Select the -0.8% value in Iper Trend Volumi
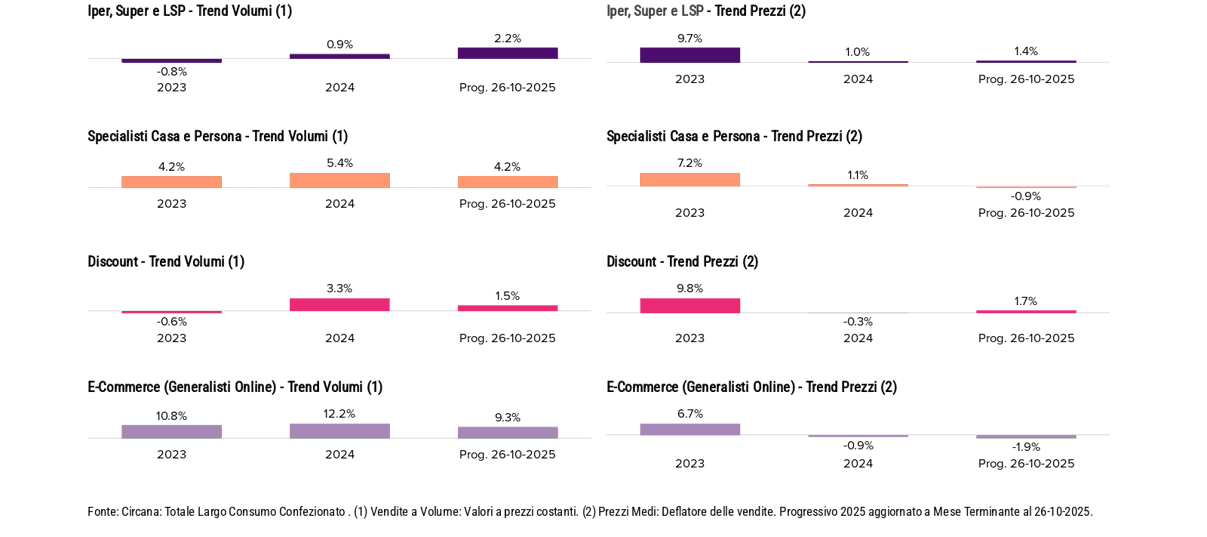Screen dimensions: 1207x537 pos(172,71)
